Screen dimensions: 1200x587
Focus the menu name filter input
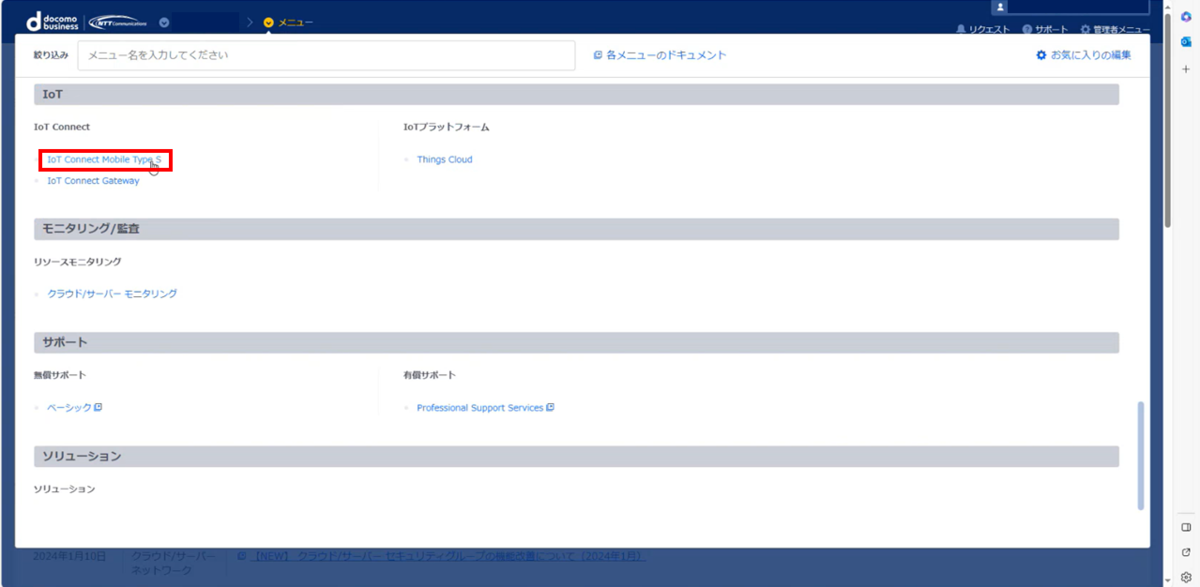click(x=326, y=55)
